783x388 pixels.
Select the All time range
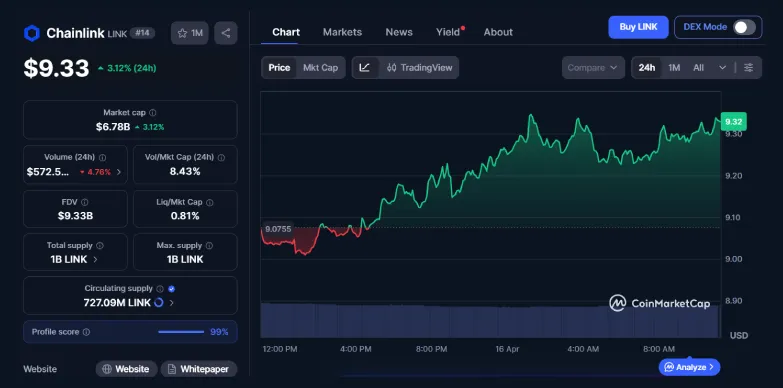pos(698,67)
